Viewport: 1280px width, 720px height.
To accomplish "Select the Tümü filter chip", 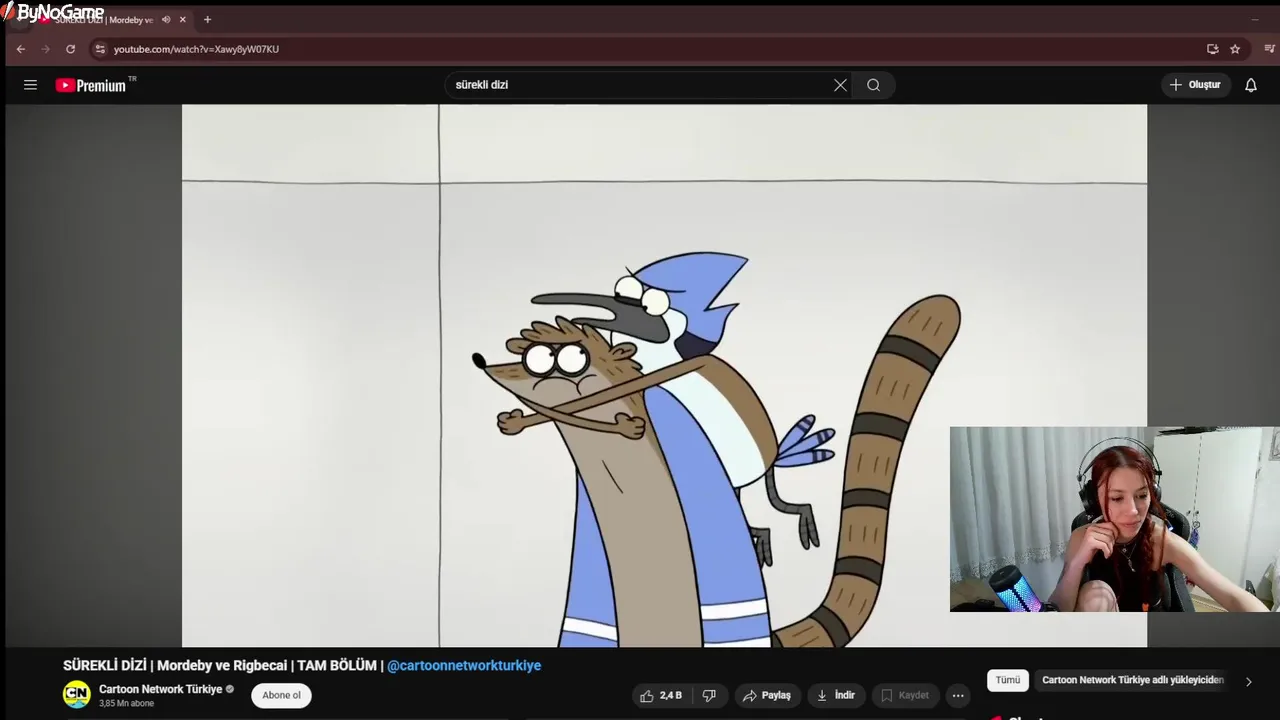I will click(x=1008, y=680).
